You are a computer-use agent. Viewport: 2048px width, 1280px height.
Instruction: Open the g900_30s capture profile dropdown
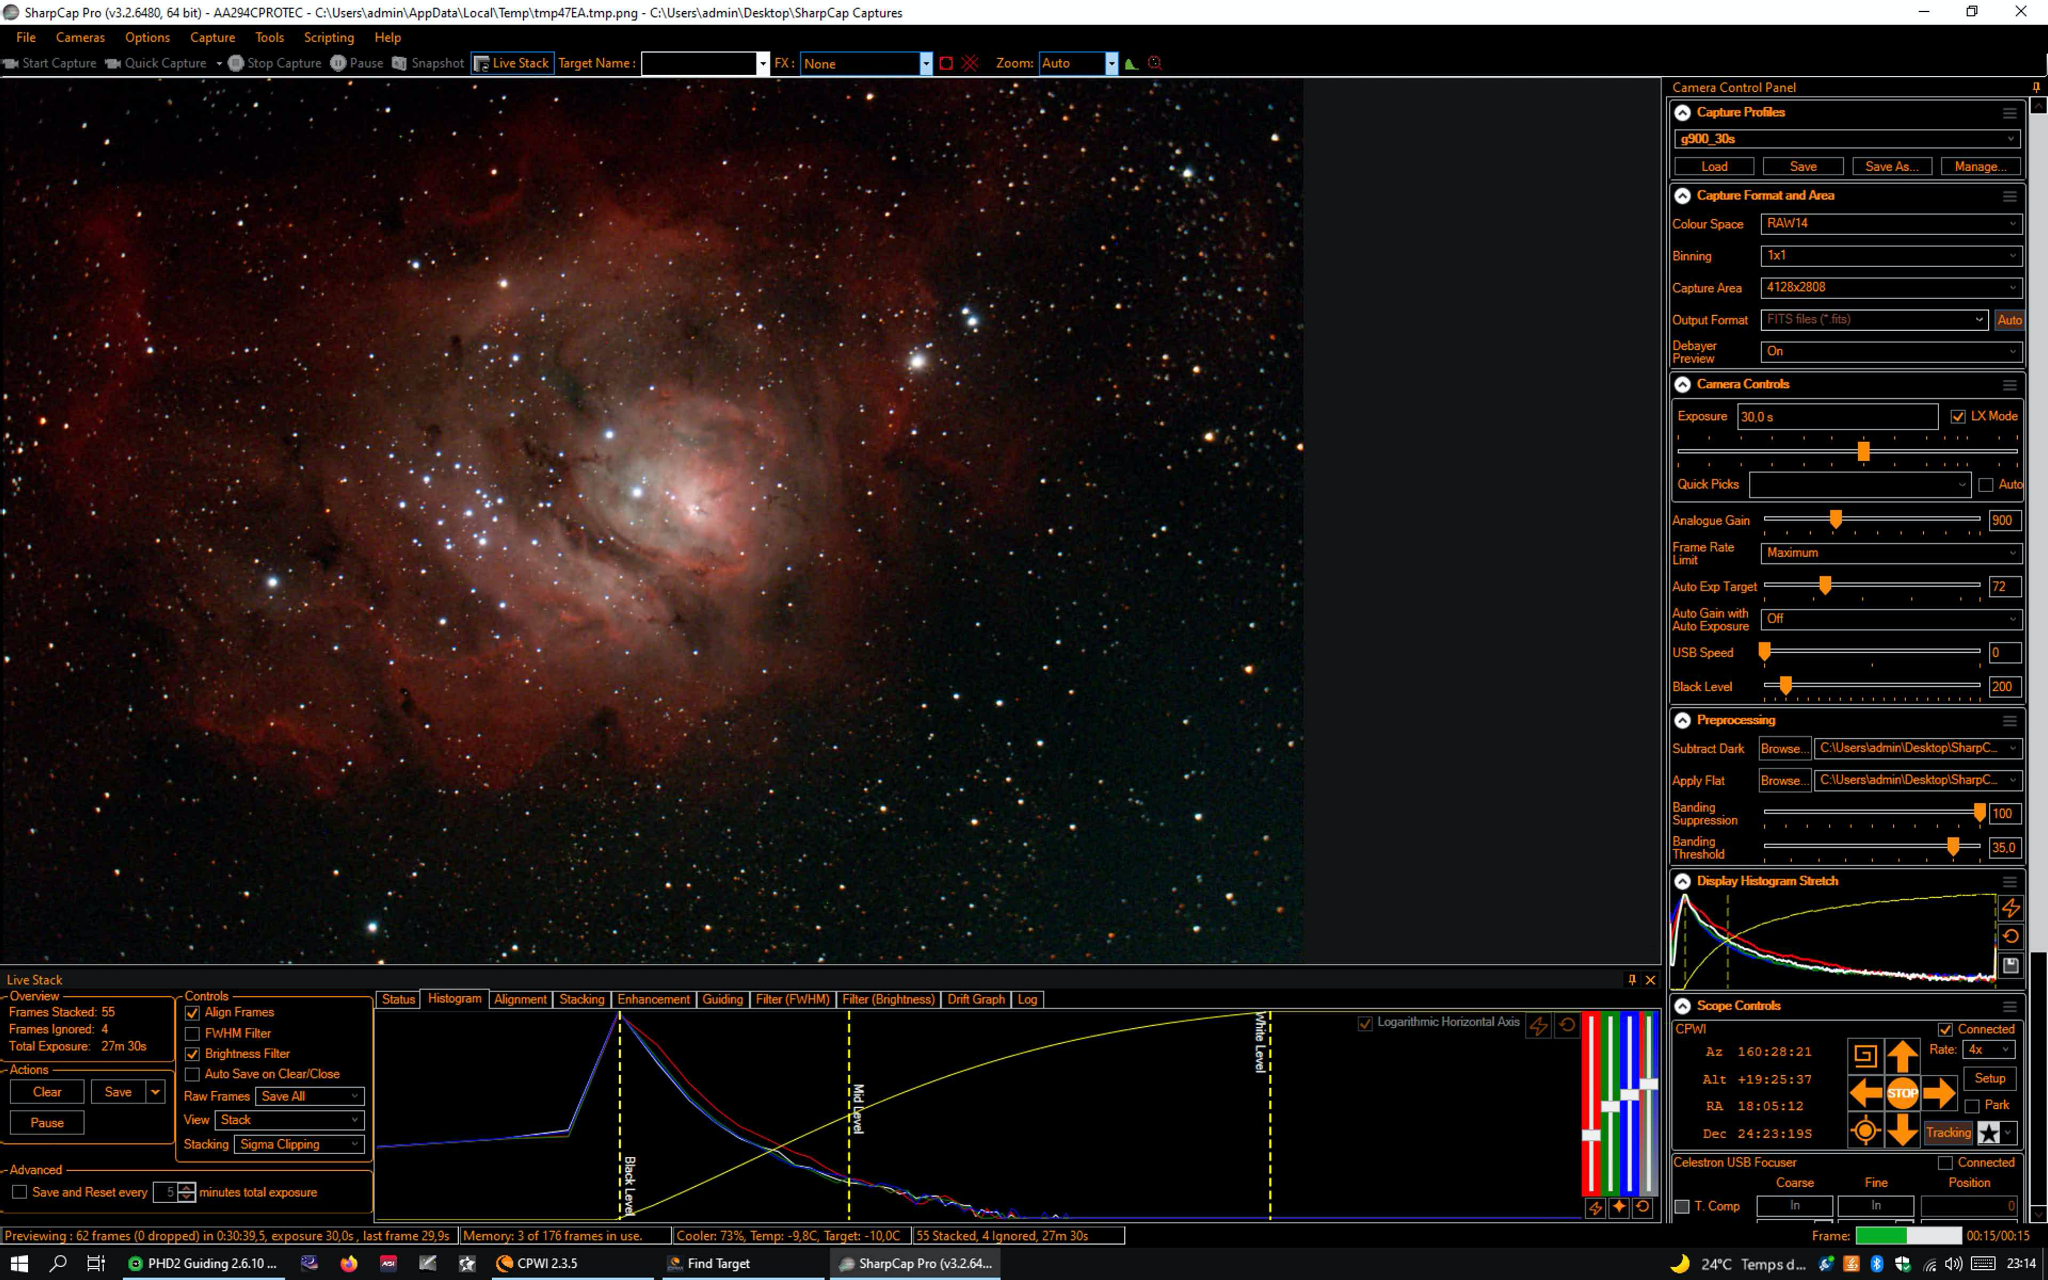tap(1847, 139)
